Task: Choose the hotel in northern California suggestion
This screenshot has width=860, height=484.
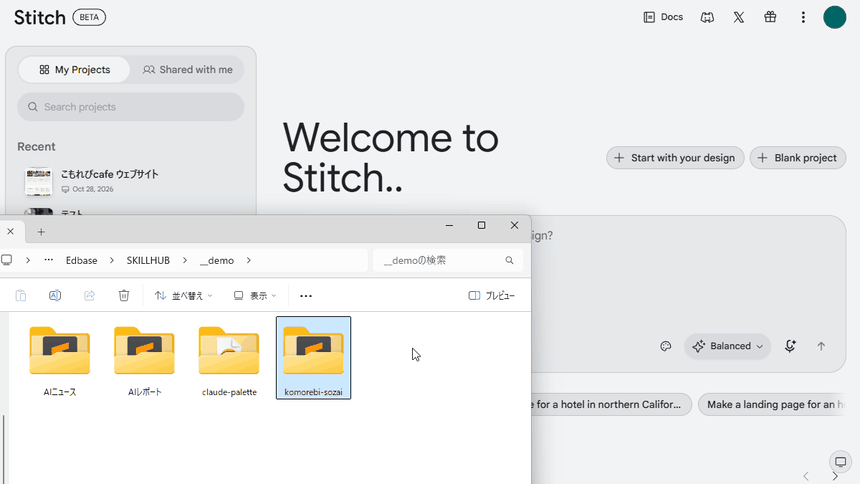Action: [610, 404]
